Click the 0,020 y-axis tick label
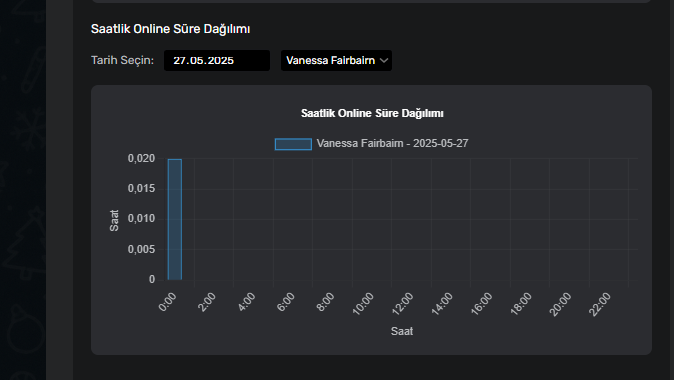This screenshot has height=380, width=674. pyautogui.click(x=141, y=159)
